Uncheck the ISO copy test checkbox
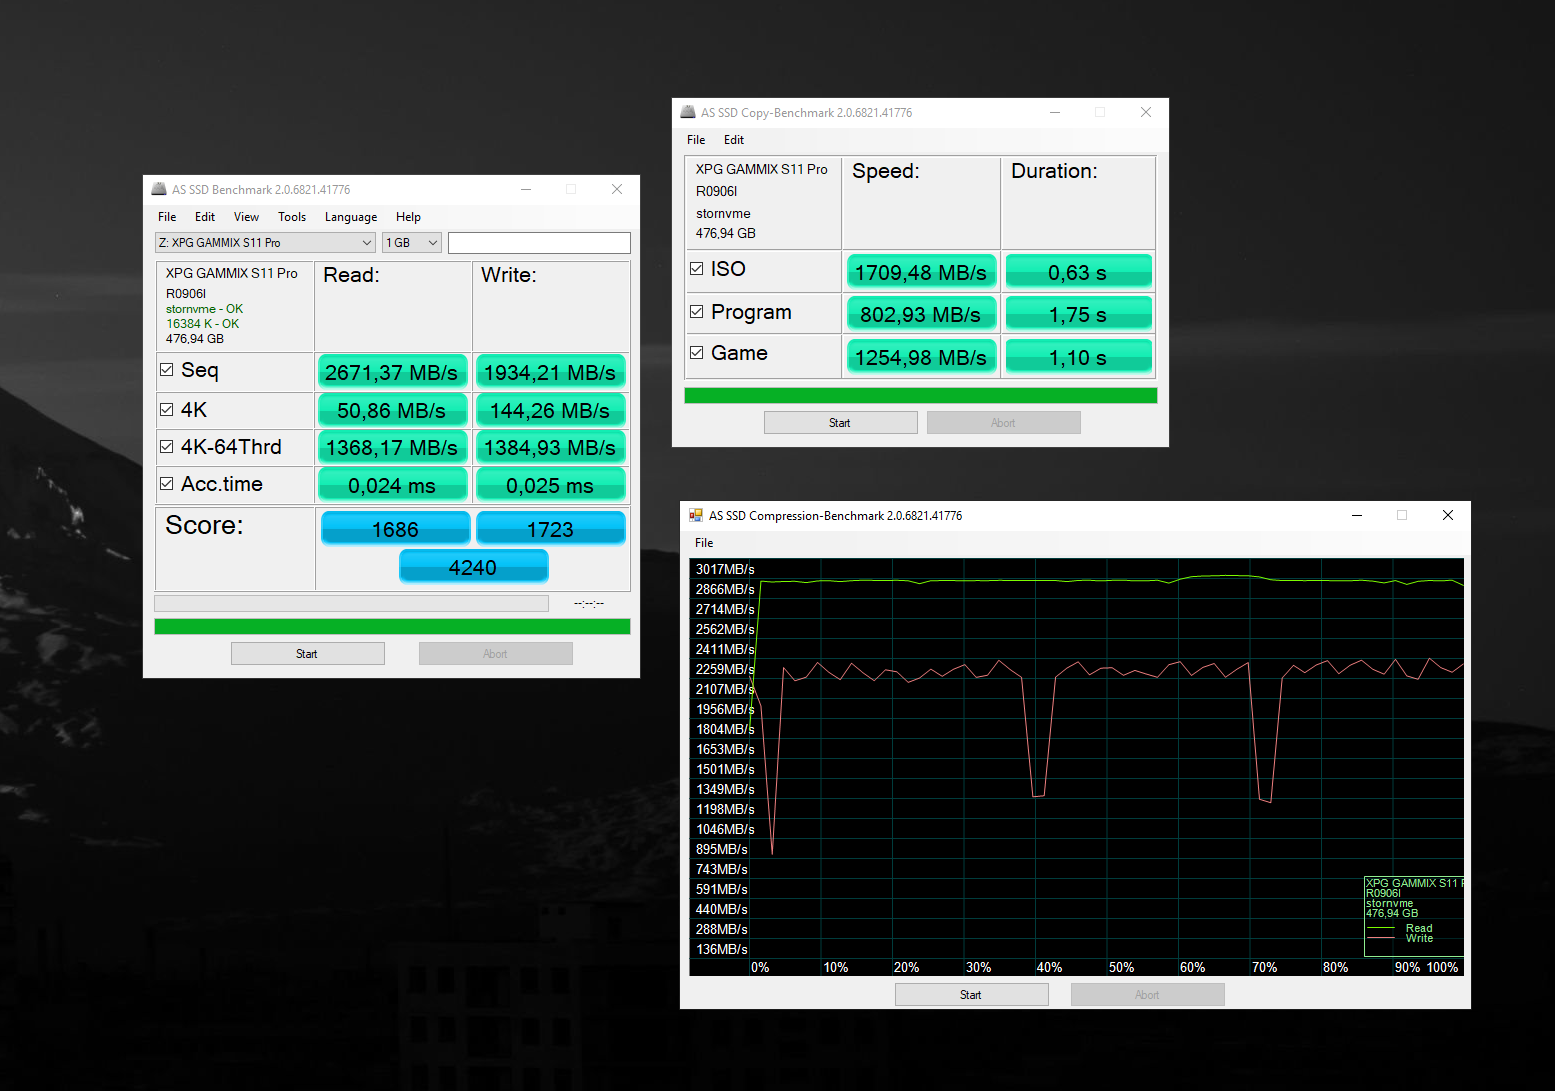 tap(697, 268)
